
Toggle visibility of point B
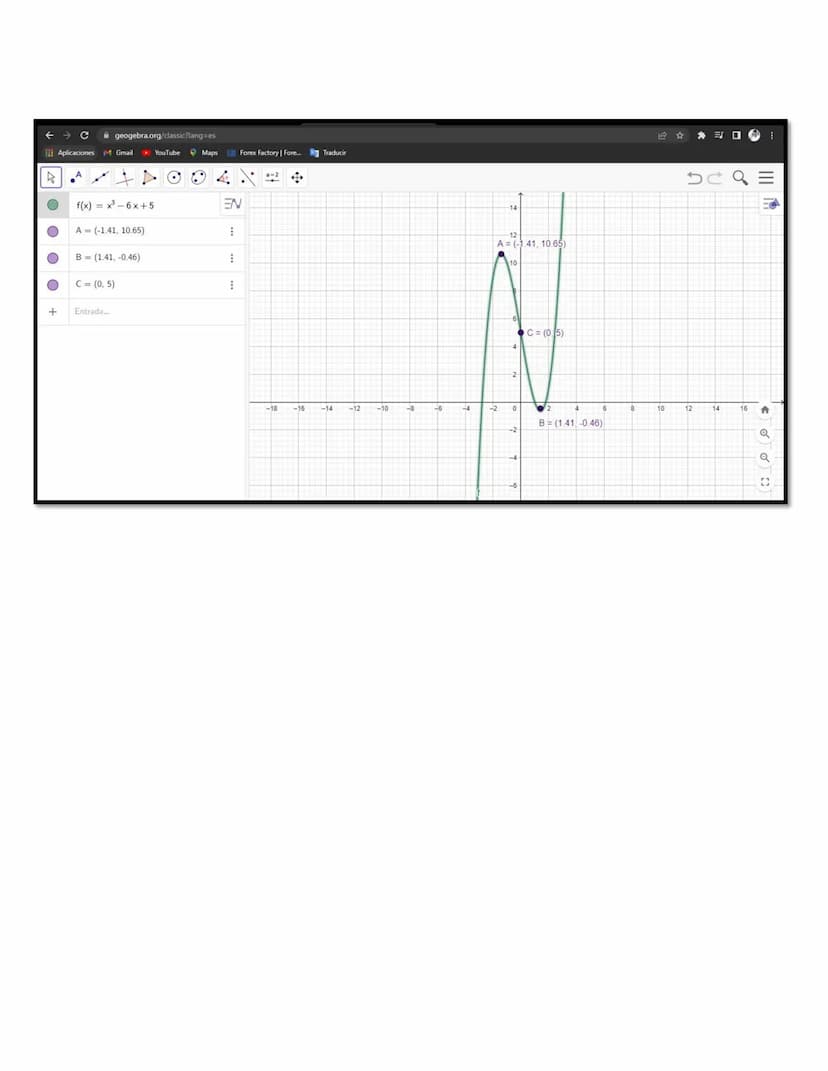point(53,258)
